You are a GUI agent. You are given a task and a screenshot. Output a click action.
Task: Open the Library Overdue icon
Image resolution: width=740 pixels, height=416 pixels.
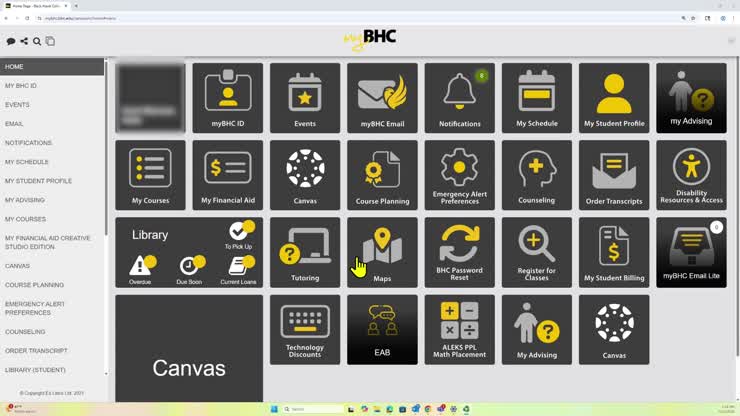coord(142,270)
